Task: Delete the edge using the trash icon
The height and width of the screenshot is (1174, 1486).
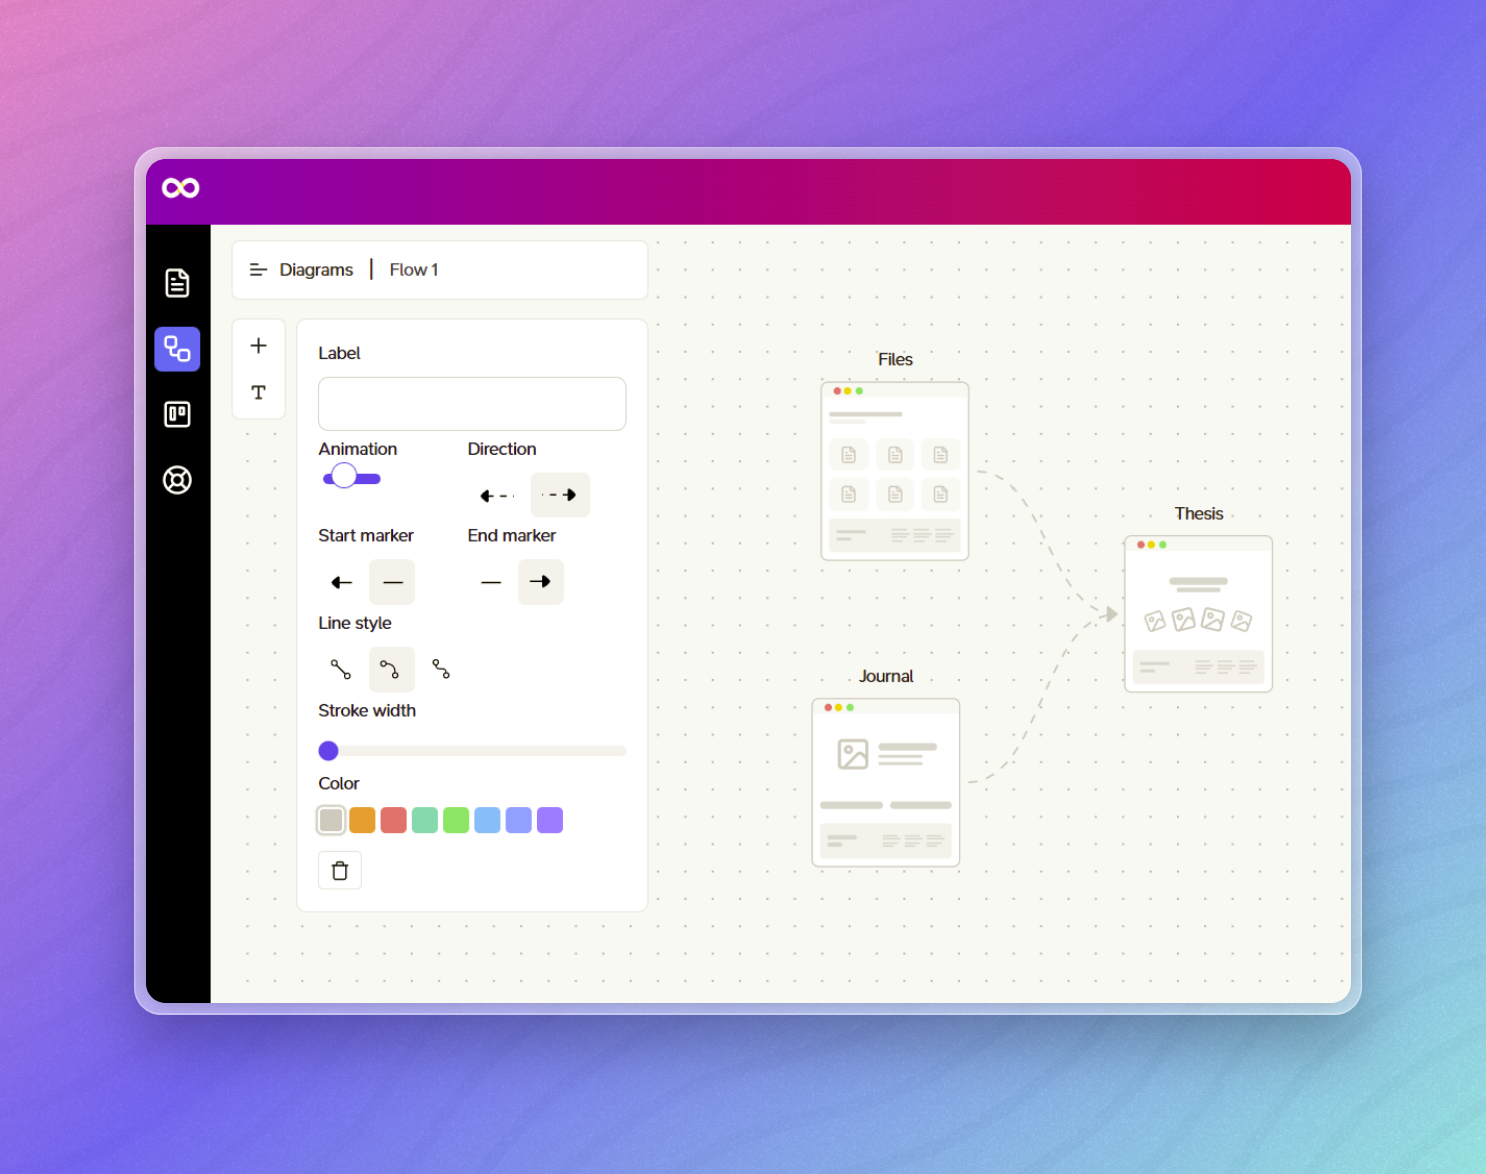Action: pyautogui.click(x=339, y=870)
